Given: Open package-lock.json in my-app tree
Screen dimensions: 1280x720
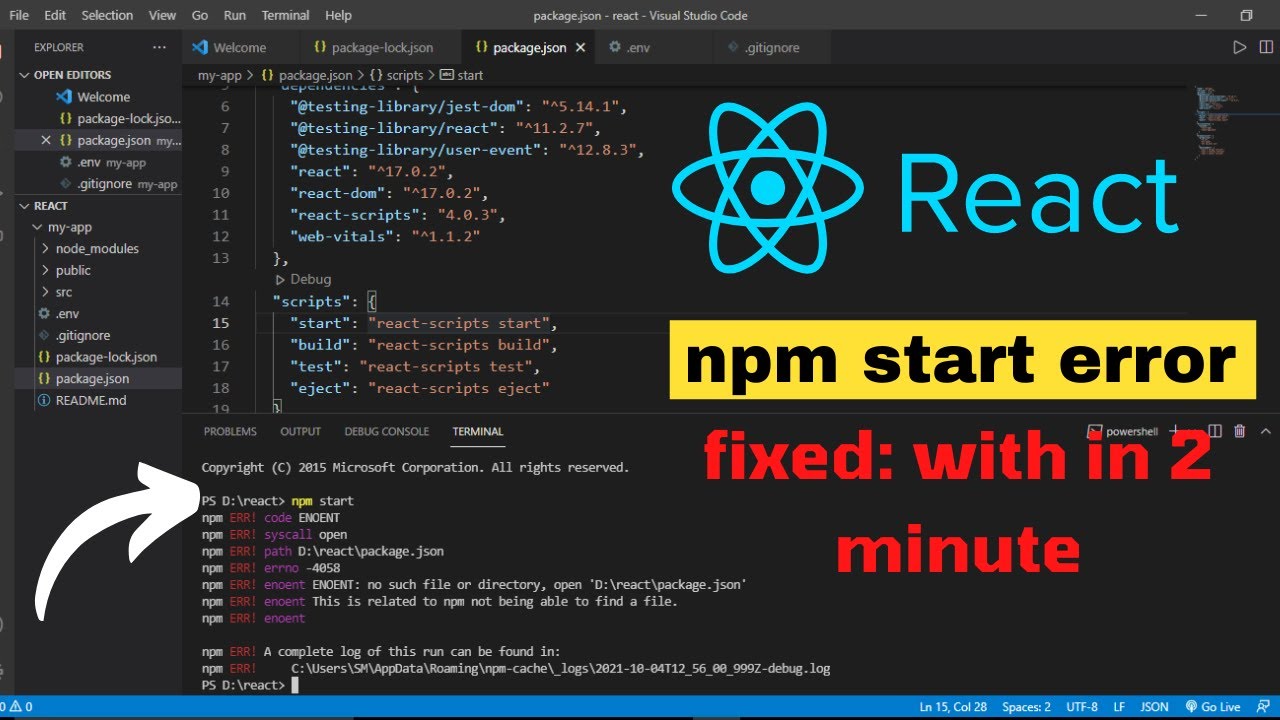Looking at the screenshot, I should (106, 357).
